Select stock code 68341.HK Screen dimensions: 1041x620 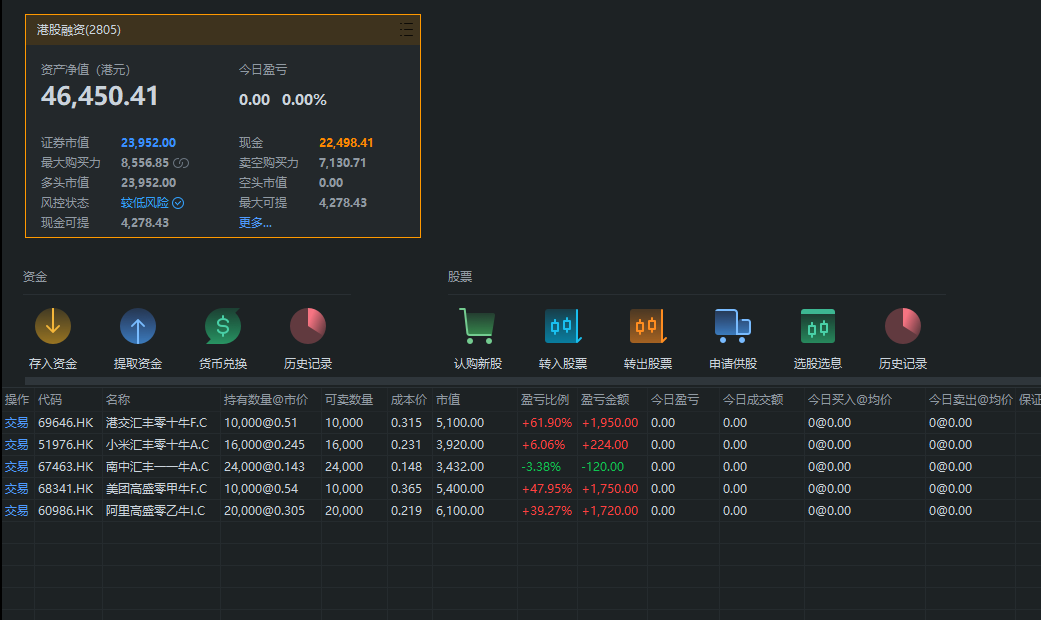click(x=66, y=489)
